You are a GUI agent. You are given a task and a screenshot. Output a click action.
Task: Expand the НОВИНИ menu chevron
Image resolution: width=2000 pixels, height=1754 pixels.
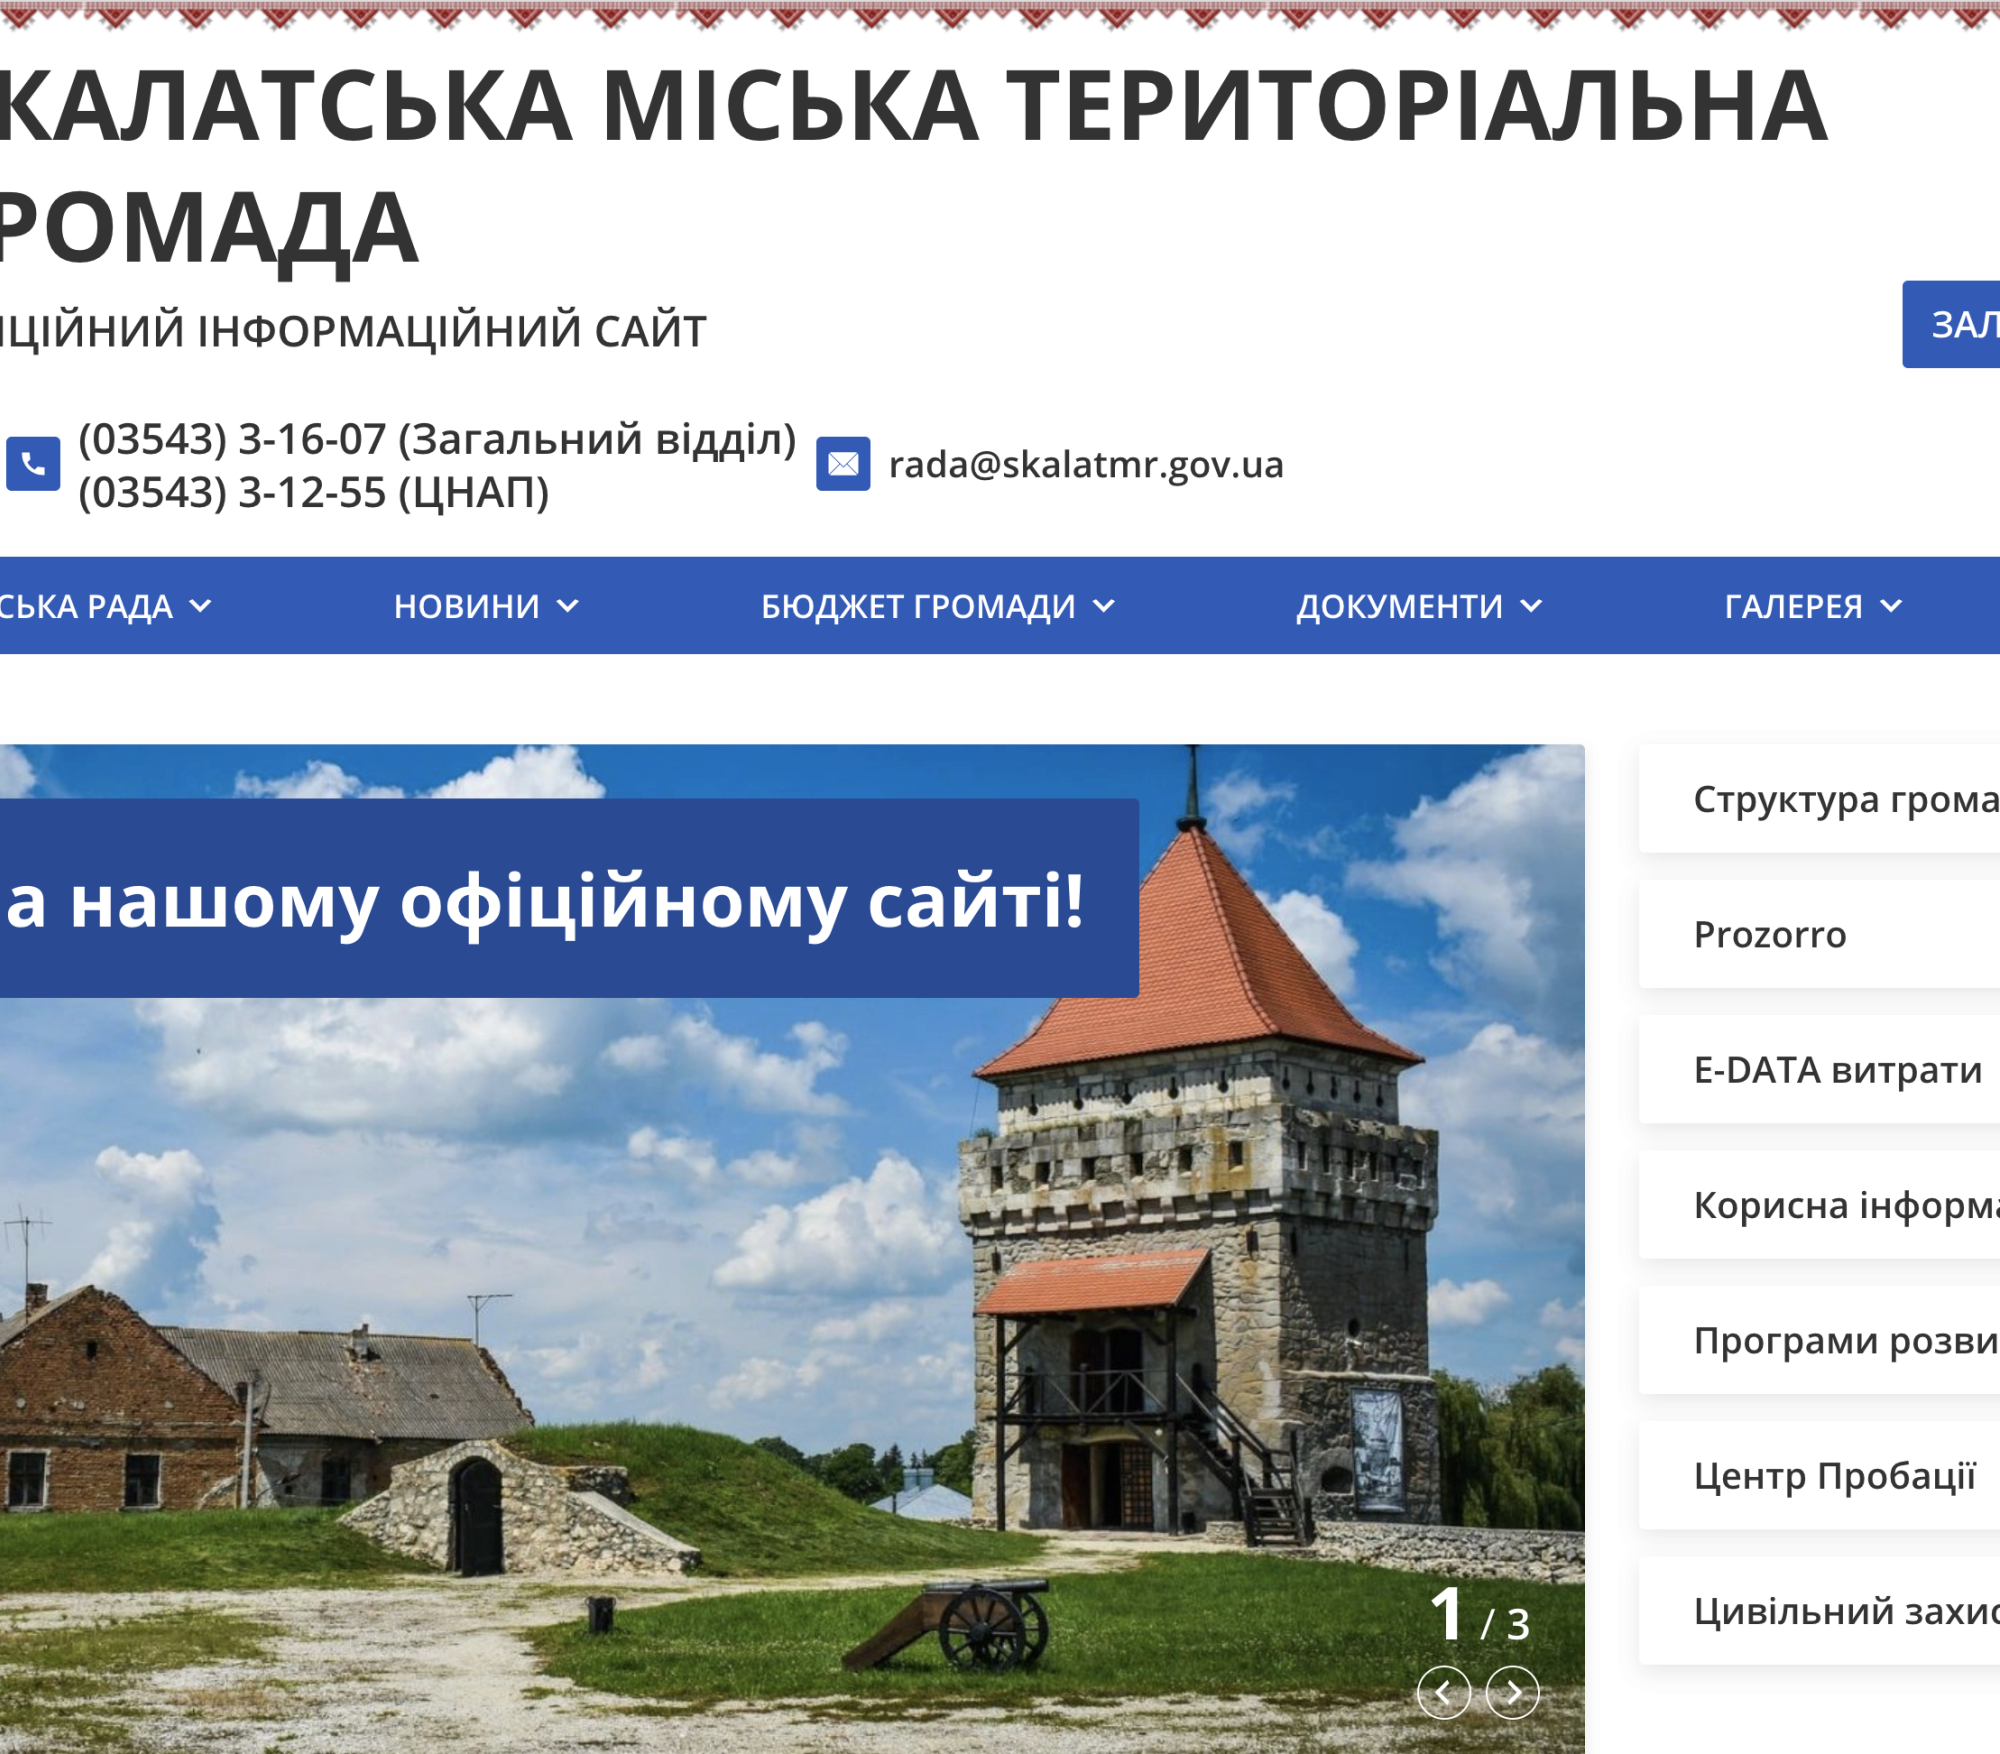pyautogui.click(x=568, y=606)
